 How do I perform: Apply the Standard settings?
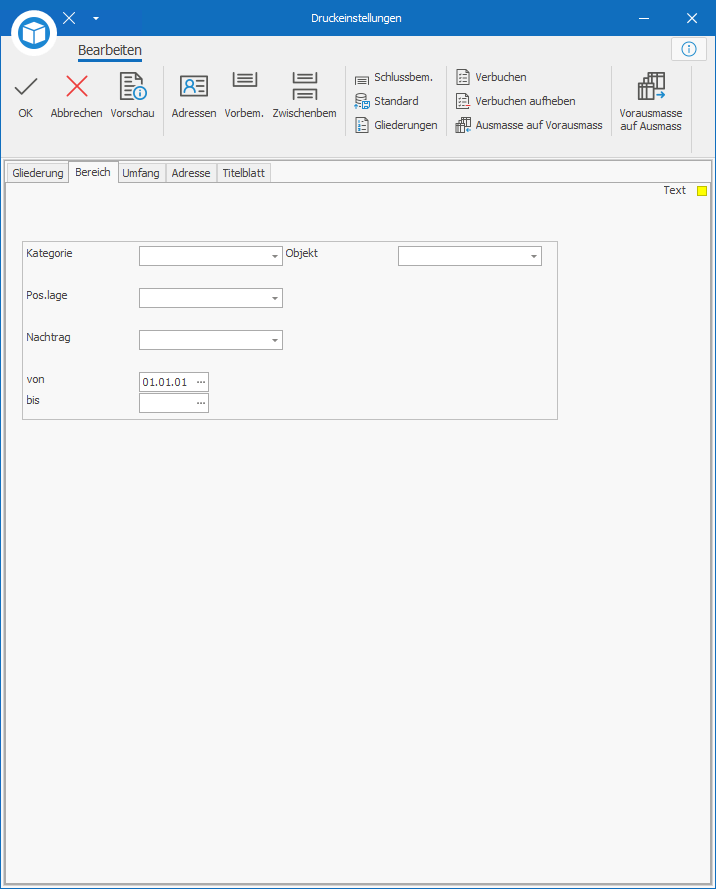[387, 101]
